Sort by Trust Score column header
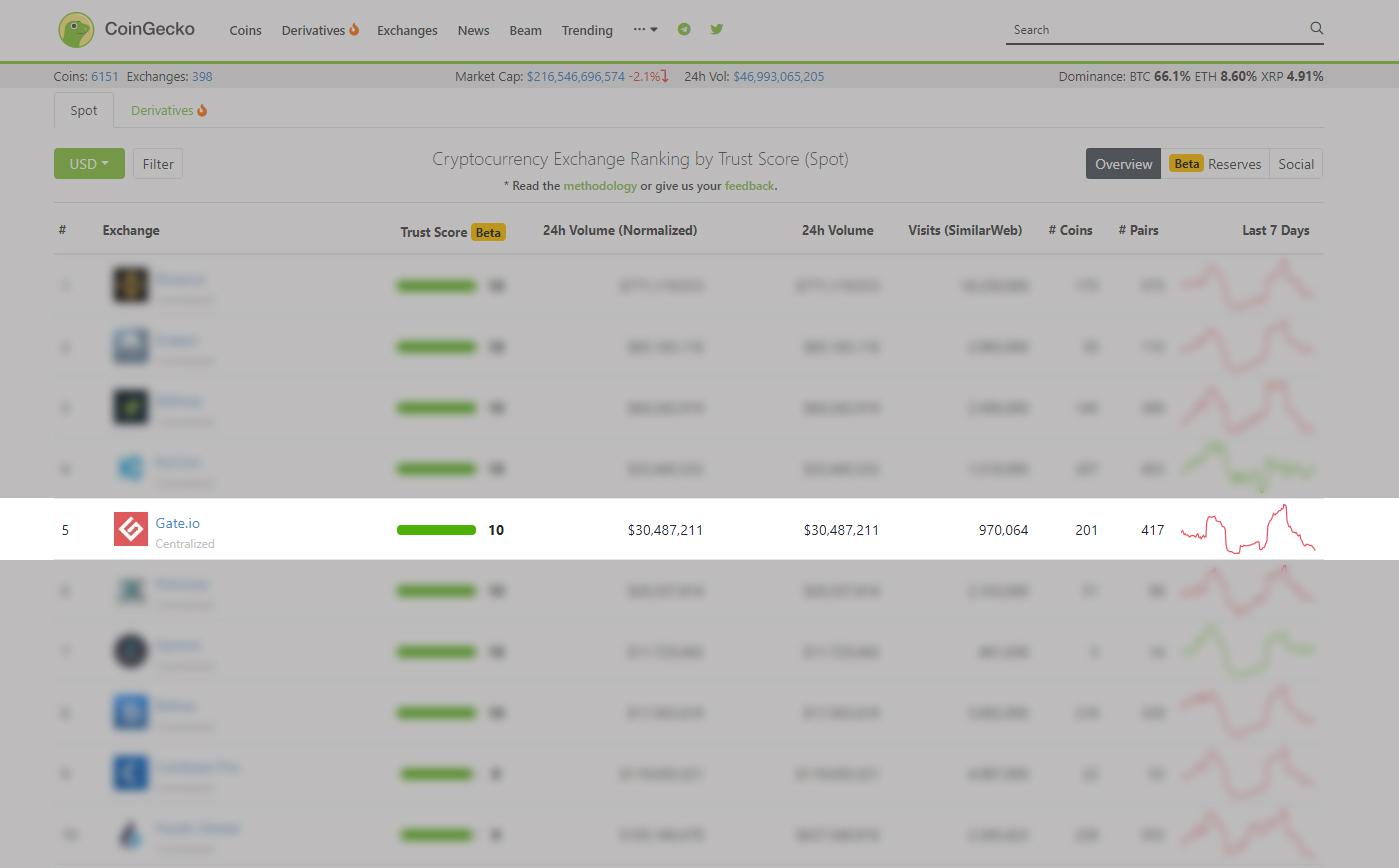Viewport: 1399px width, 868px height. point(434,232)
